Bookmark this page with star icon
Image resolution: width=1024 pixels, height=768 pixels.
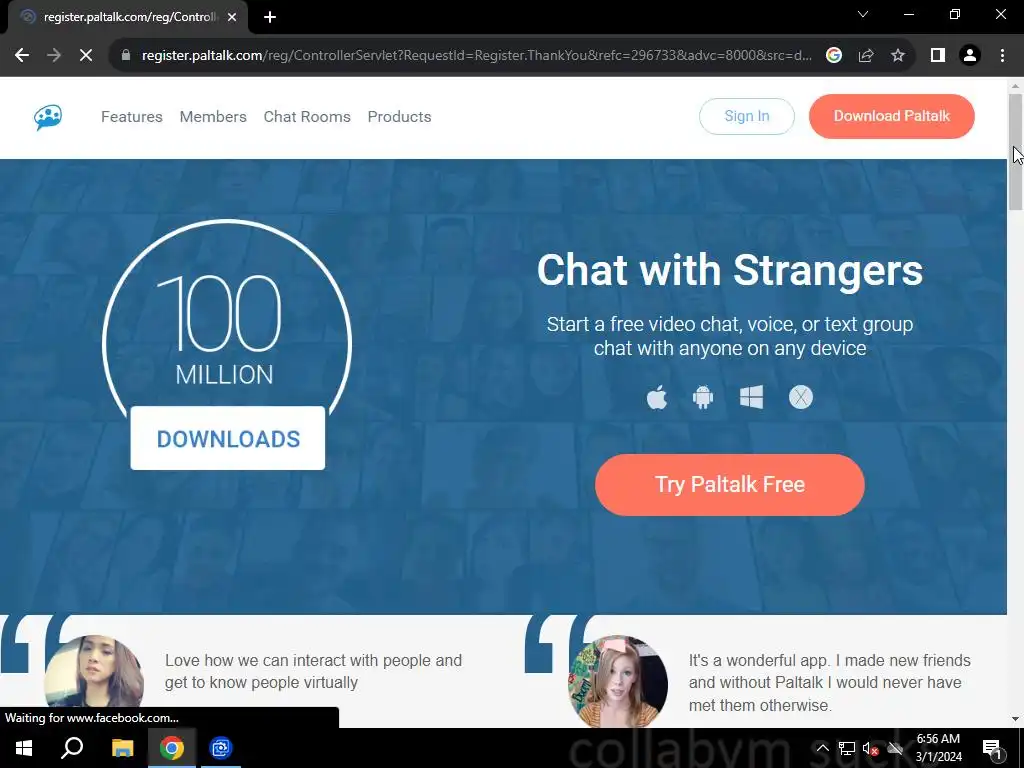coord(898,56)
